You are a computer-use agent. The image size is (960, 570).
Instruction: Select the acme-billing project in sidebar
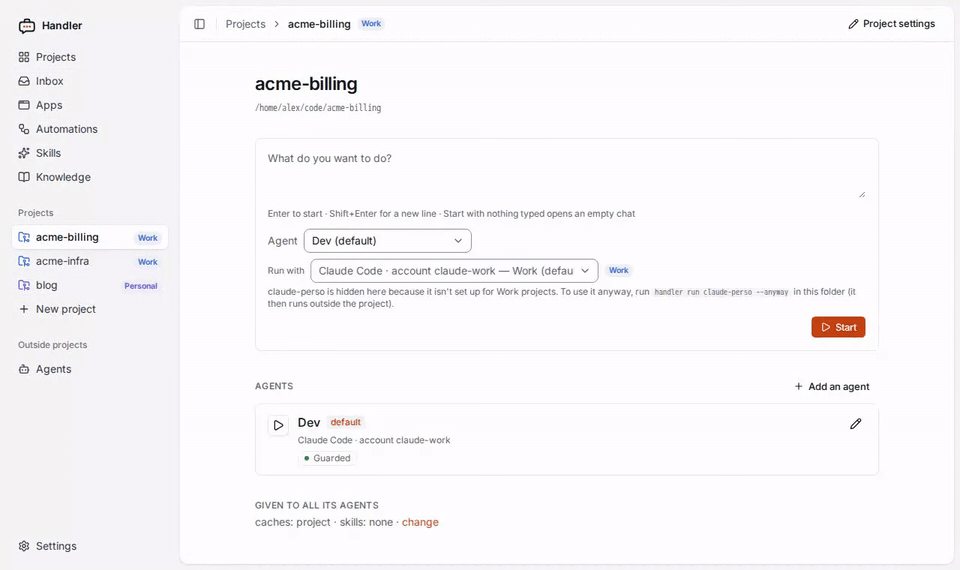(89, 237)
